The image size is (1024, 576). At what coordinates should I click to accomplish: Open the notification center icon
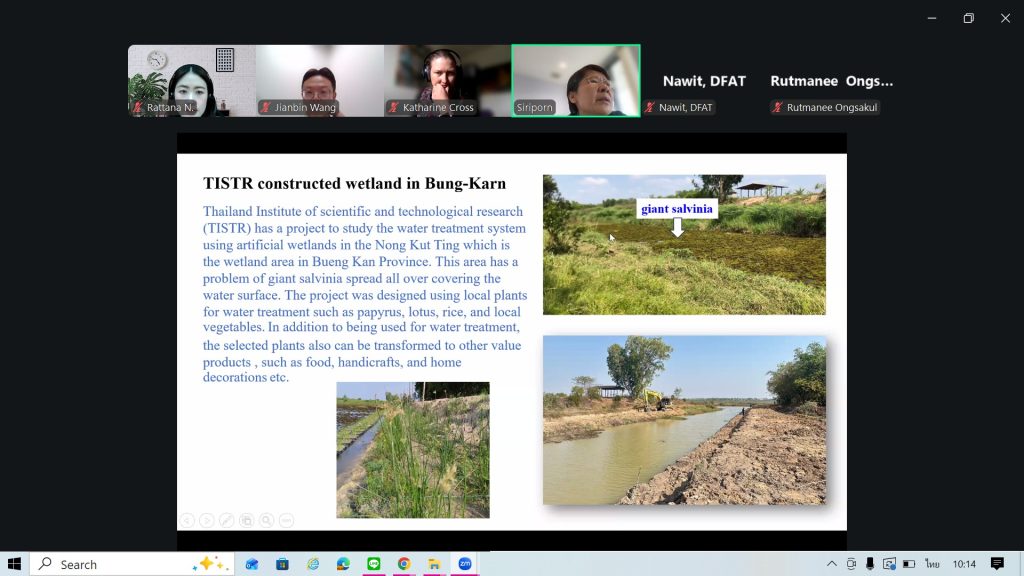[997, 564]
